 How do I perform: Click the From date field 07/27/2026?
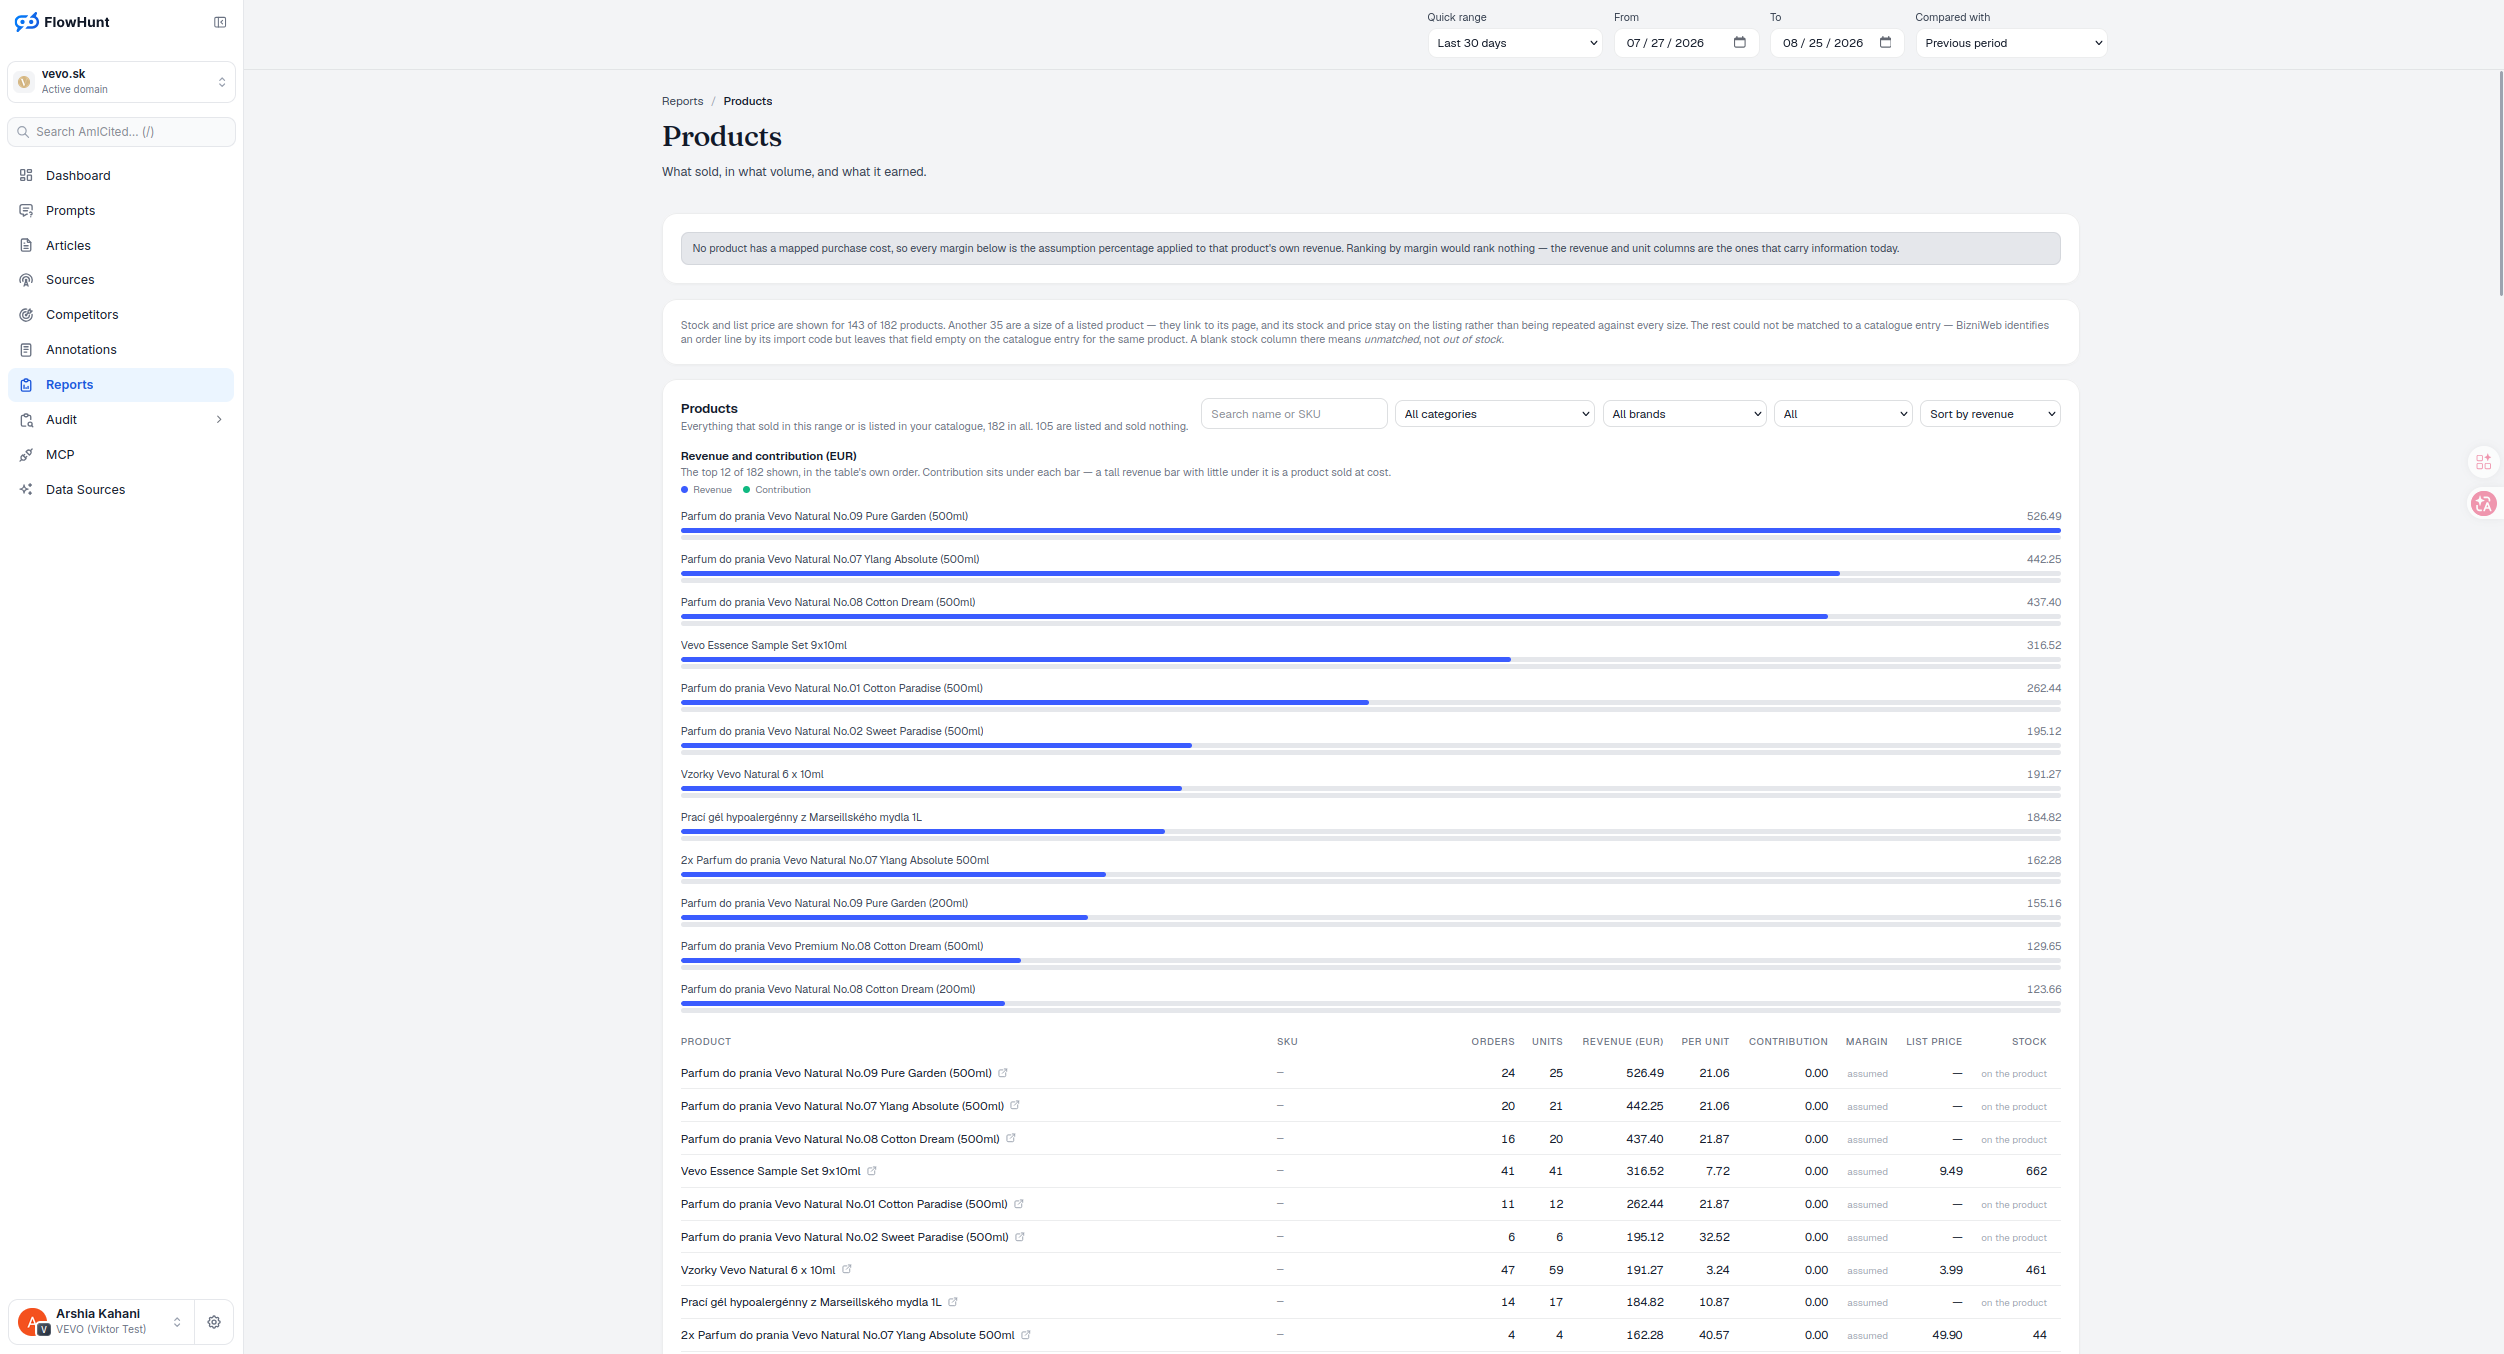1686,43
